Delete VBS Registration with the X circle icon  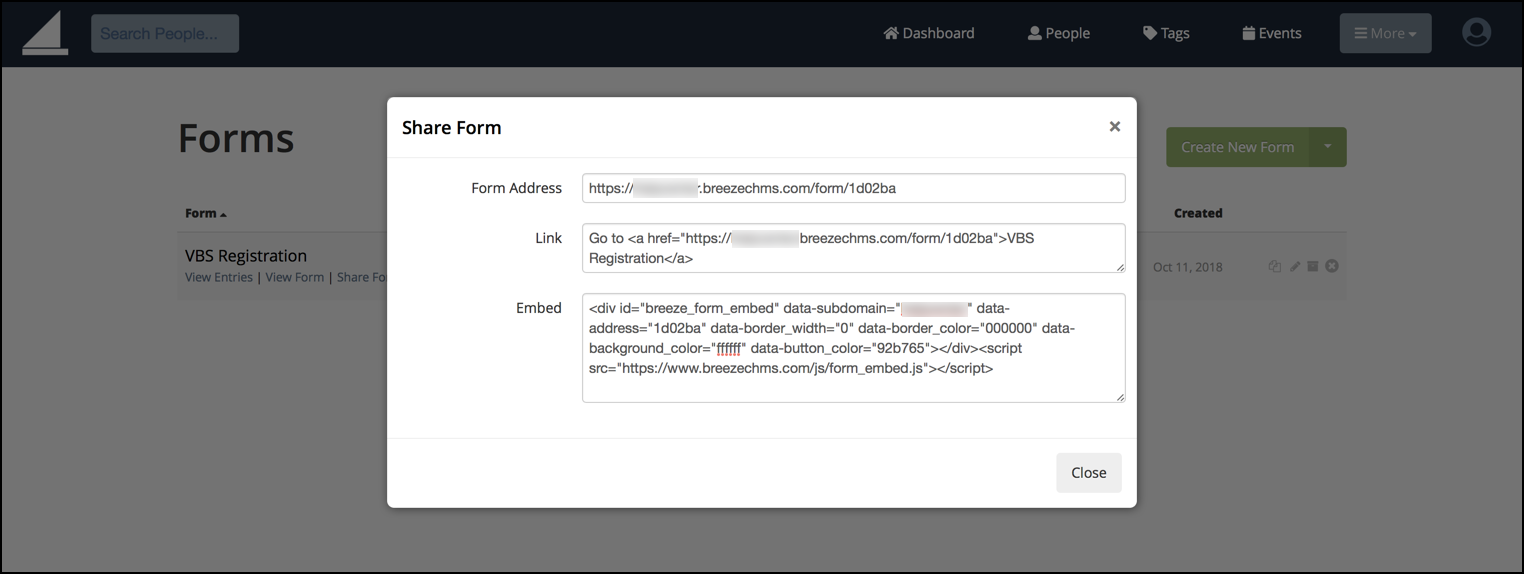(1332, 267)
